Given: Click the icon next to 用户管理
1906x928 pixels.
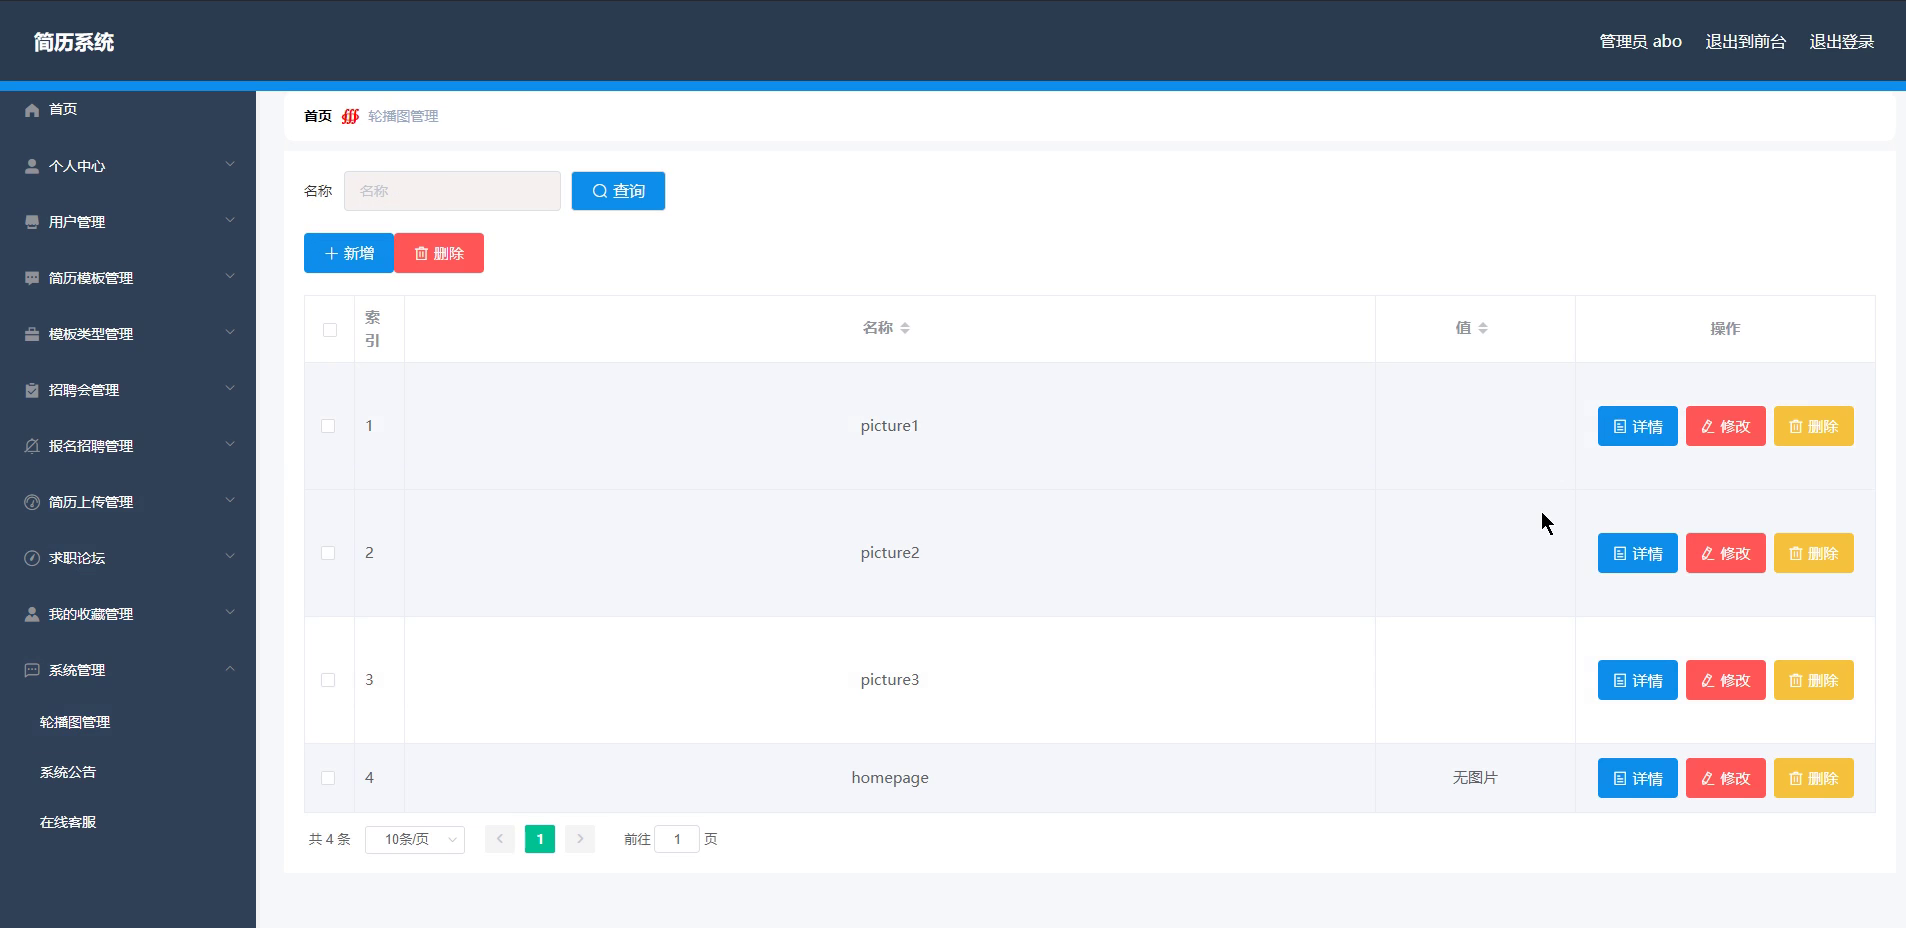Looking at the screenshot, I should [32, 222].
